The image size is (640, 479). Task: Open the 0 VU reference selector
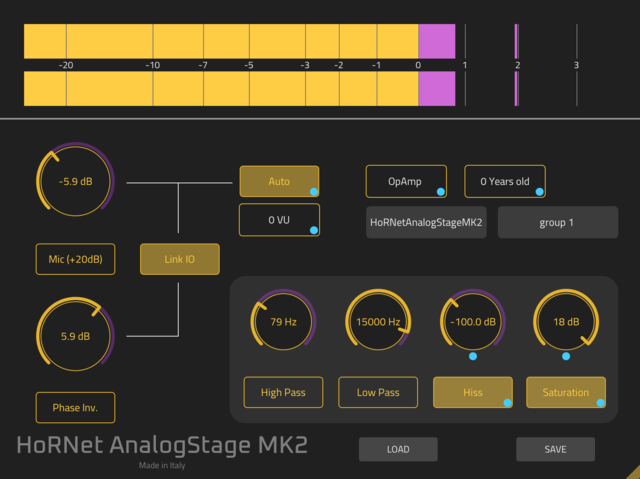pos(279,220)
